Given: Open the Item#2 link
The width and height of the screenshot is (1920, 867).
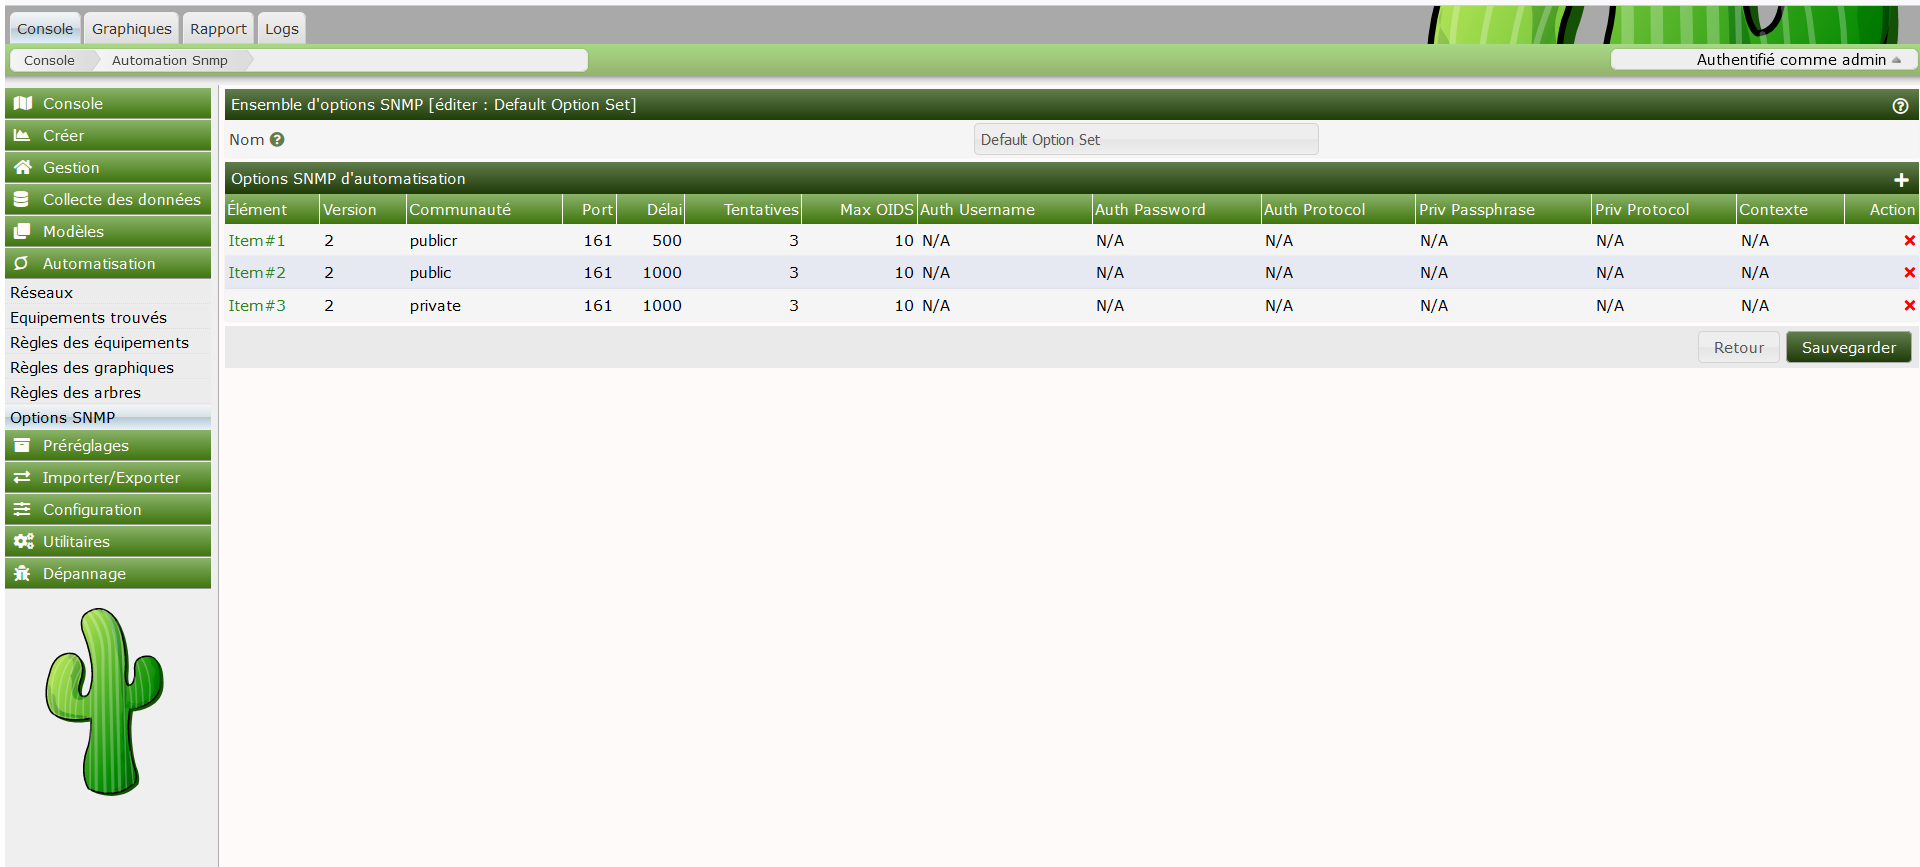Looking at the screenshot, I should (257, 273).
